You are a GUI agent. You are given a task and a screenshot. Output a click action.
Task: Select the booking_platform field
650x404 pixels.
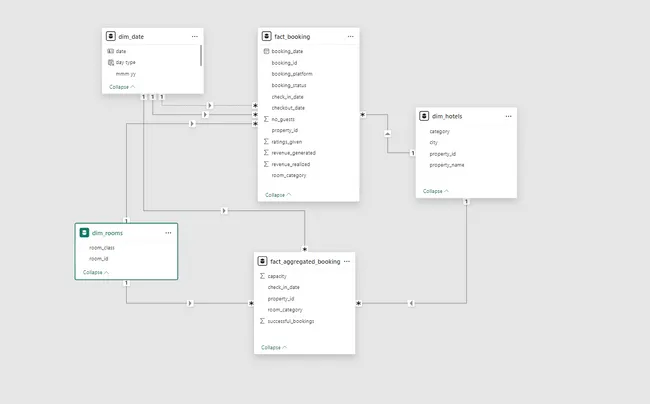pyautogui.click(x=292, y=74)
